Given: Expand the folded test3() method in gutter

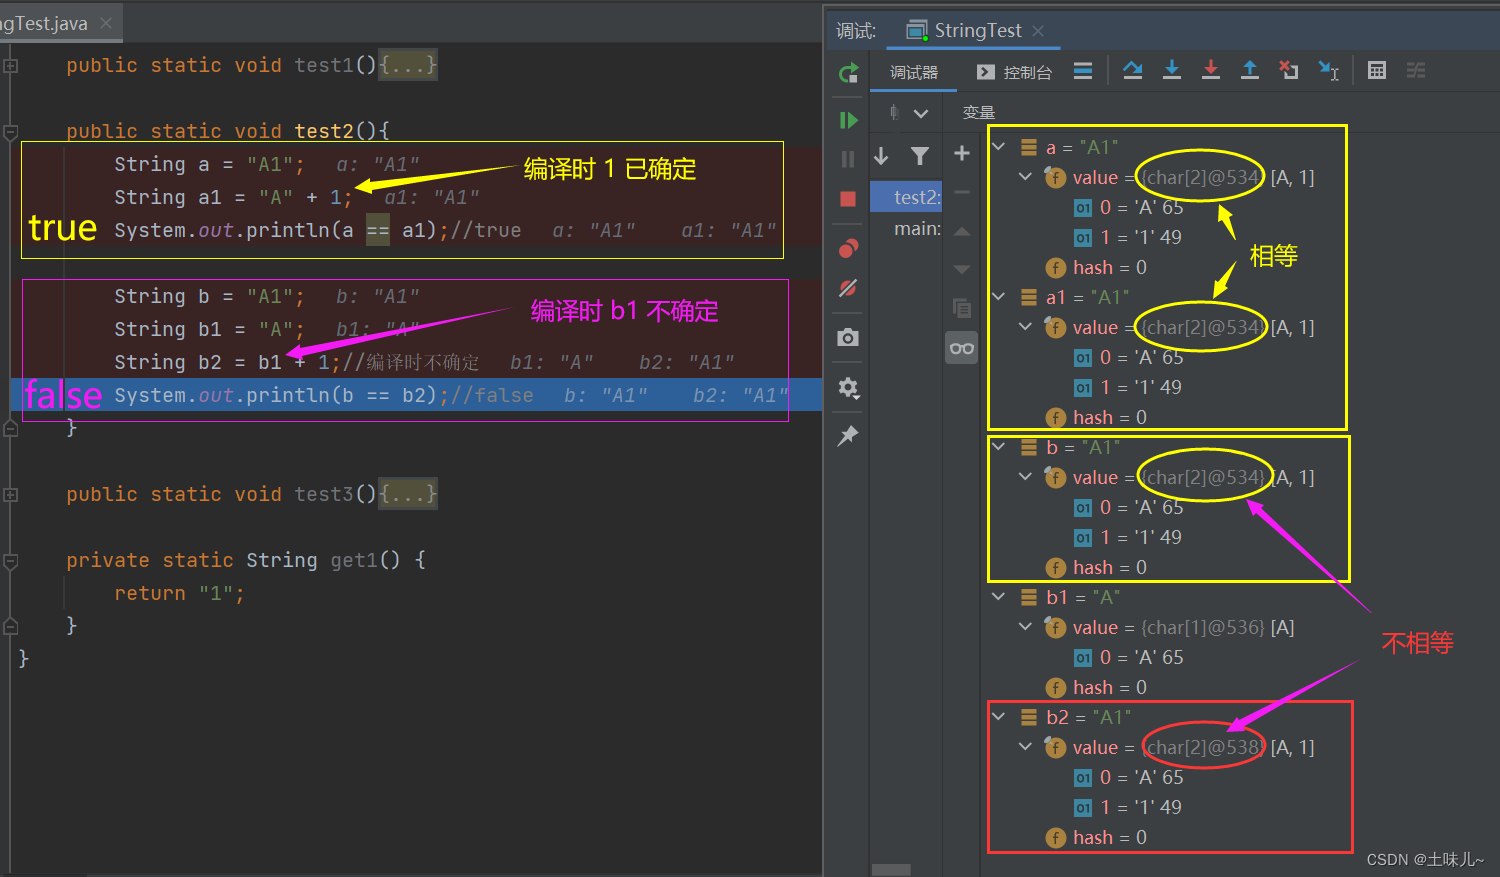Looking at the screenshot, I should click(10, 495).
